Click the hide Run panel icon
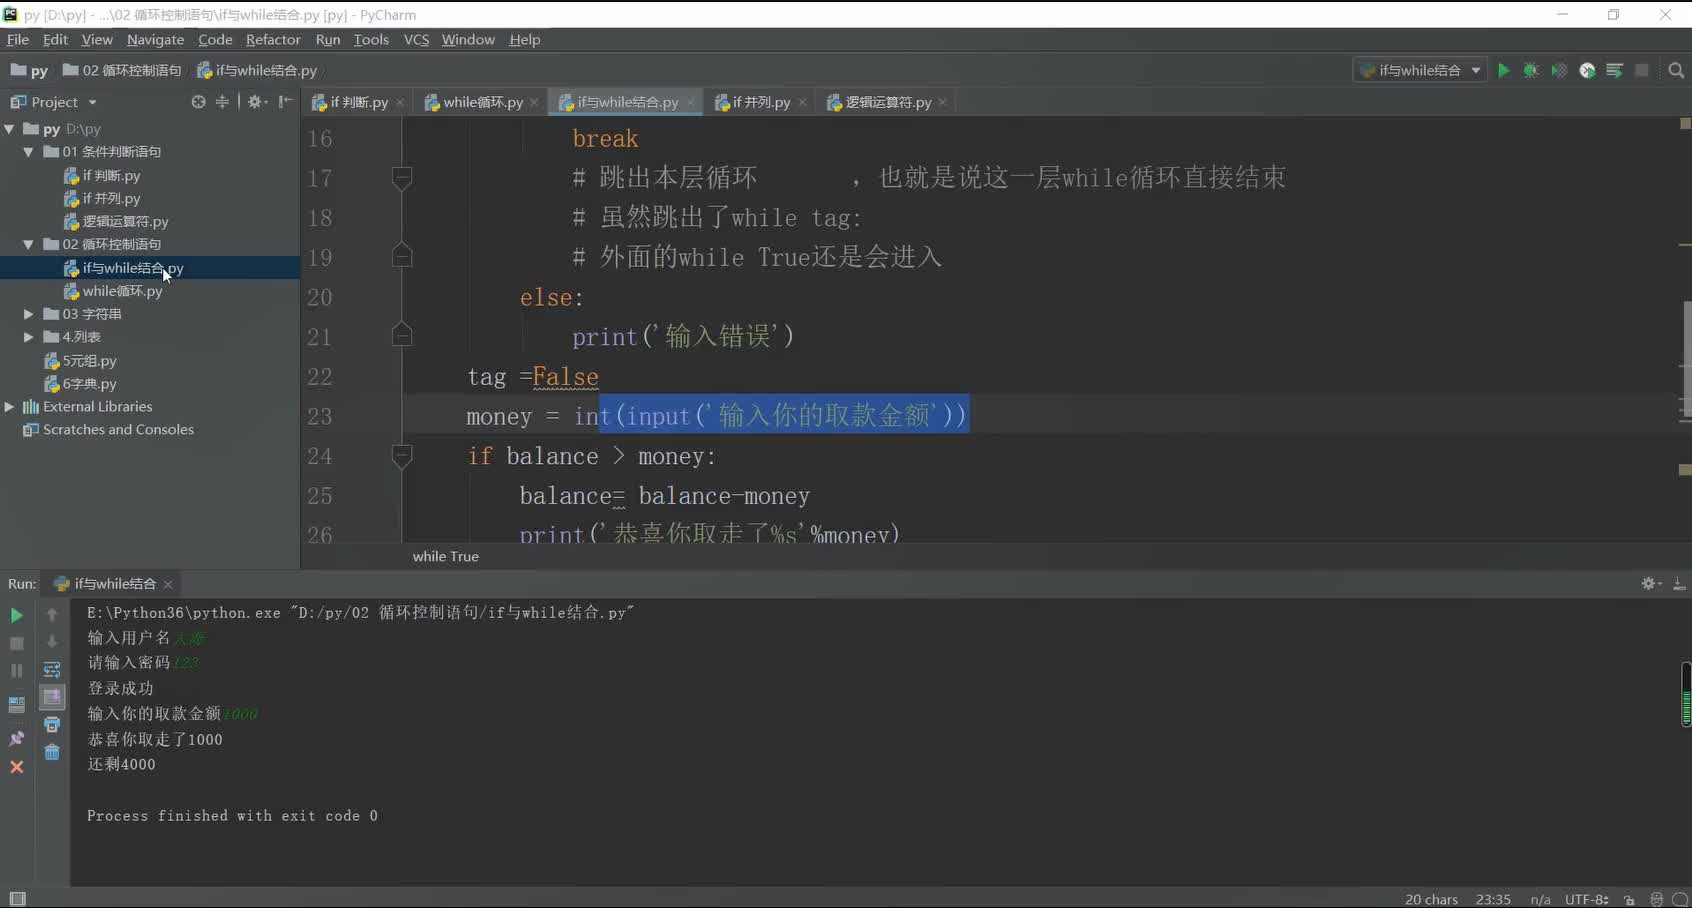The image size is (1692, 908). 1679,583
